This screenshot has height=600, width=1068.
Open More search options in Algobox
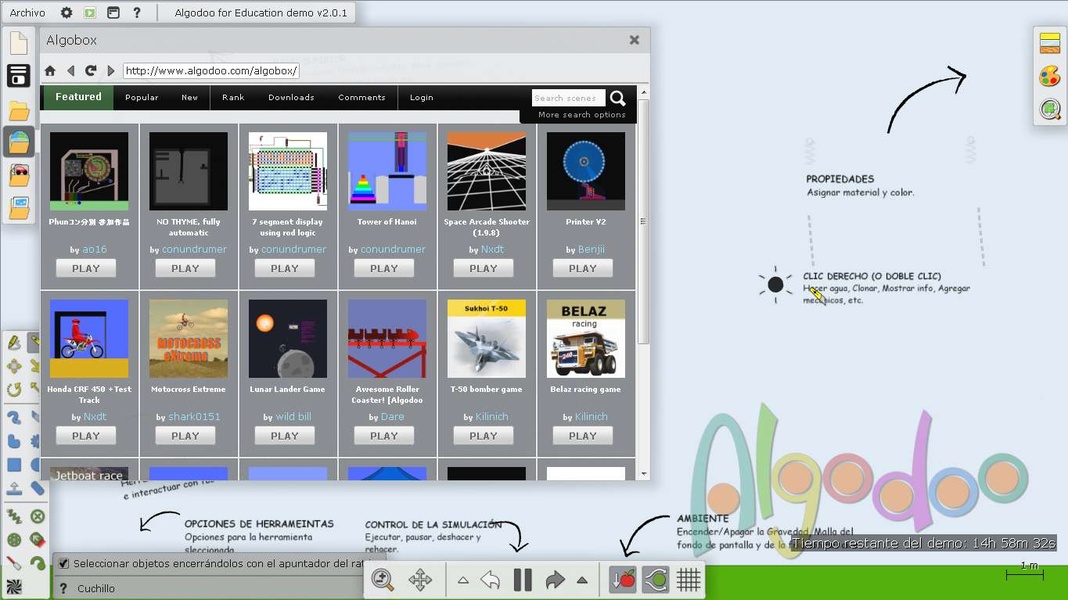580,114
